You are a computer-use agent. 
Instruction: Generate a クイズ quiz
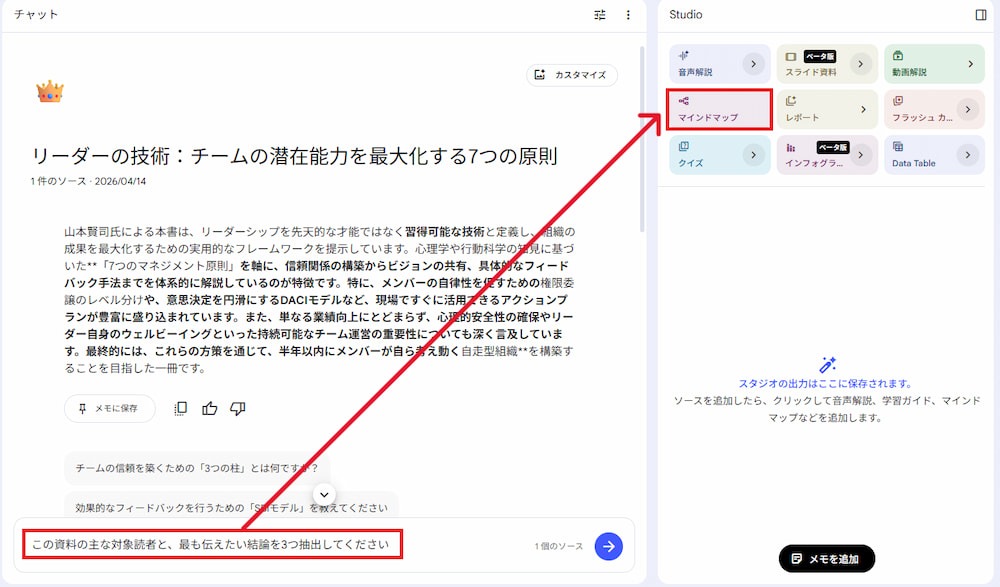pyautogui.click(x=719, y=155)
